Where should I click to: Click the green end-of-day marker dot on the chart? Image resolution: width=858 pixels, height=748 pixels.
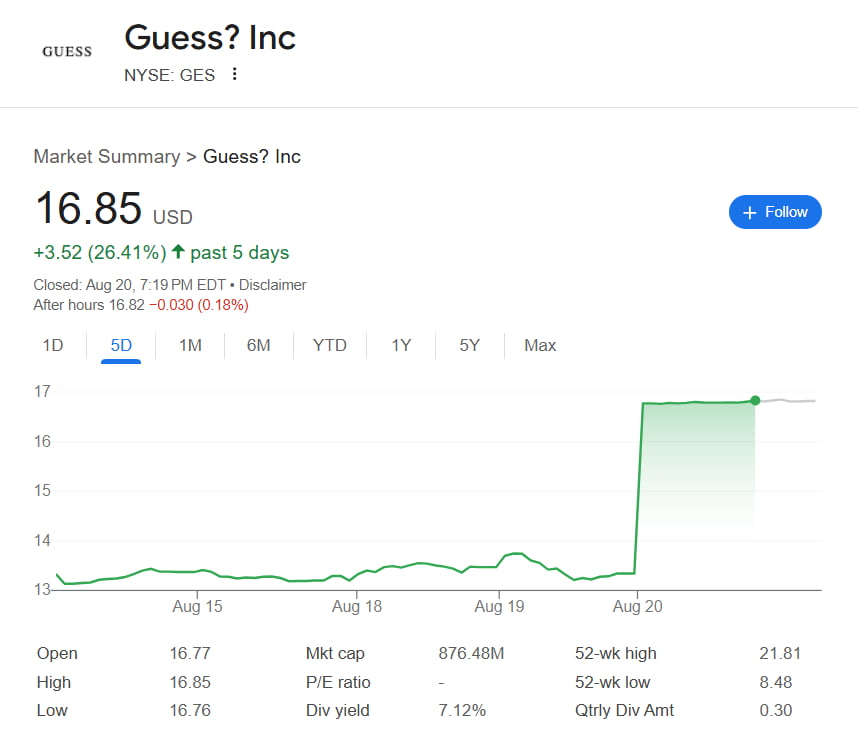[x=755, y=400]
